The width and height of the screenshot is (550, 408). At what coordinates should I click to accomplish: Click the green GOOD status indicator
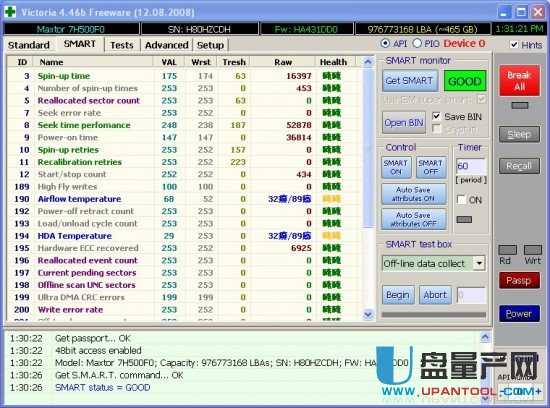click(465, 81)
